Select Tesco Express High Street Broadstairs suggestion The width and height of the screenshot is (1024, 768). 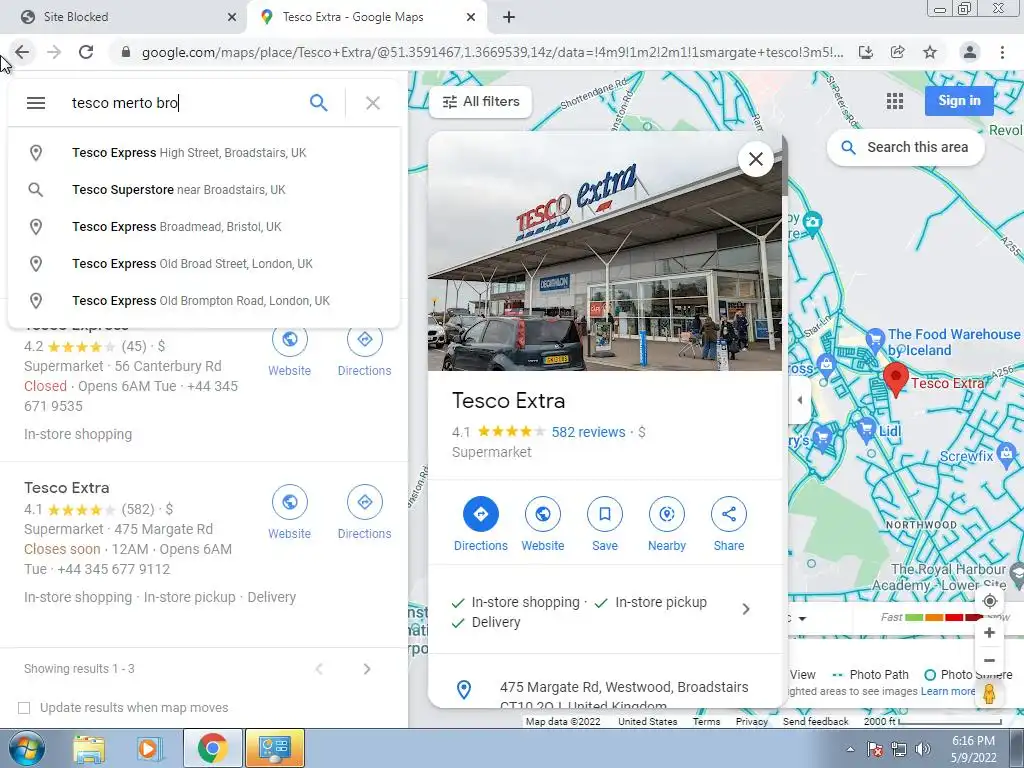click(204, 153)
